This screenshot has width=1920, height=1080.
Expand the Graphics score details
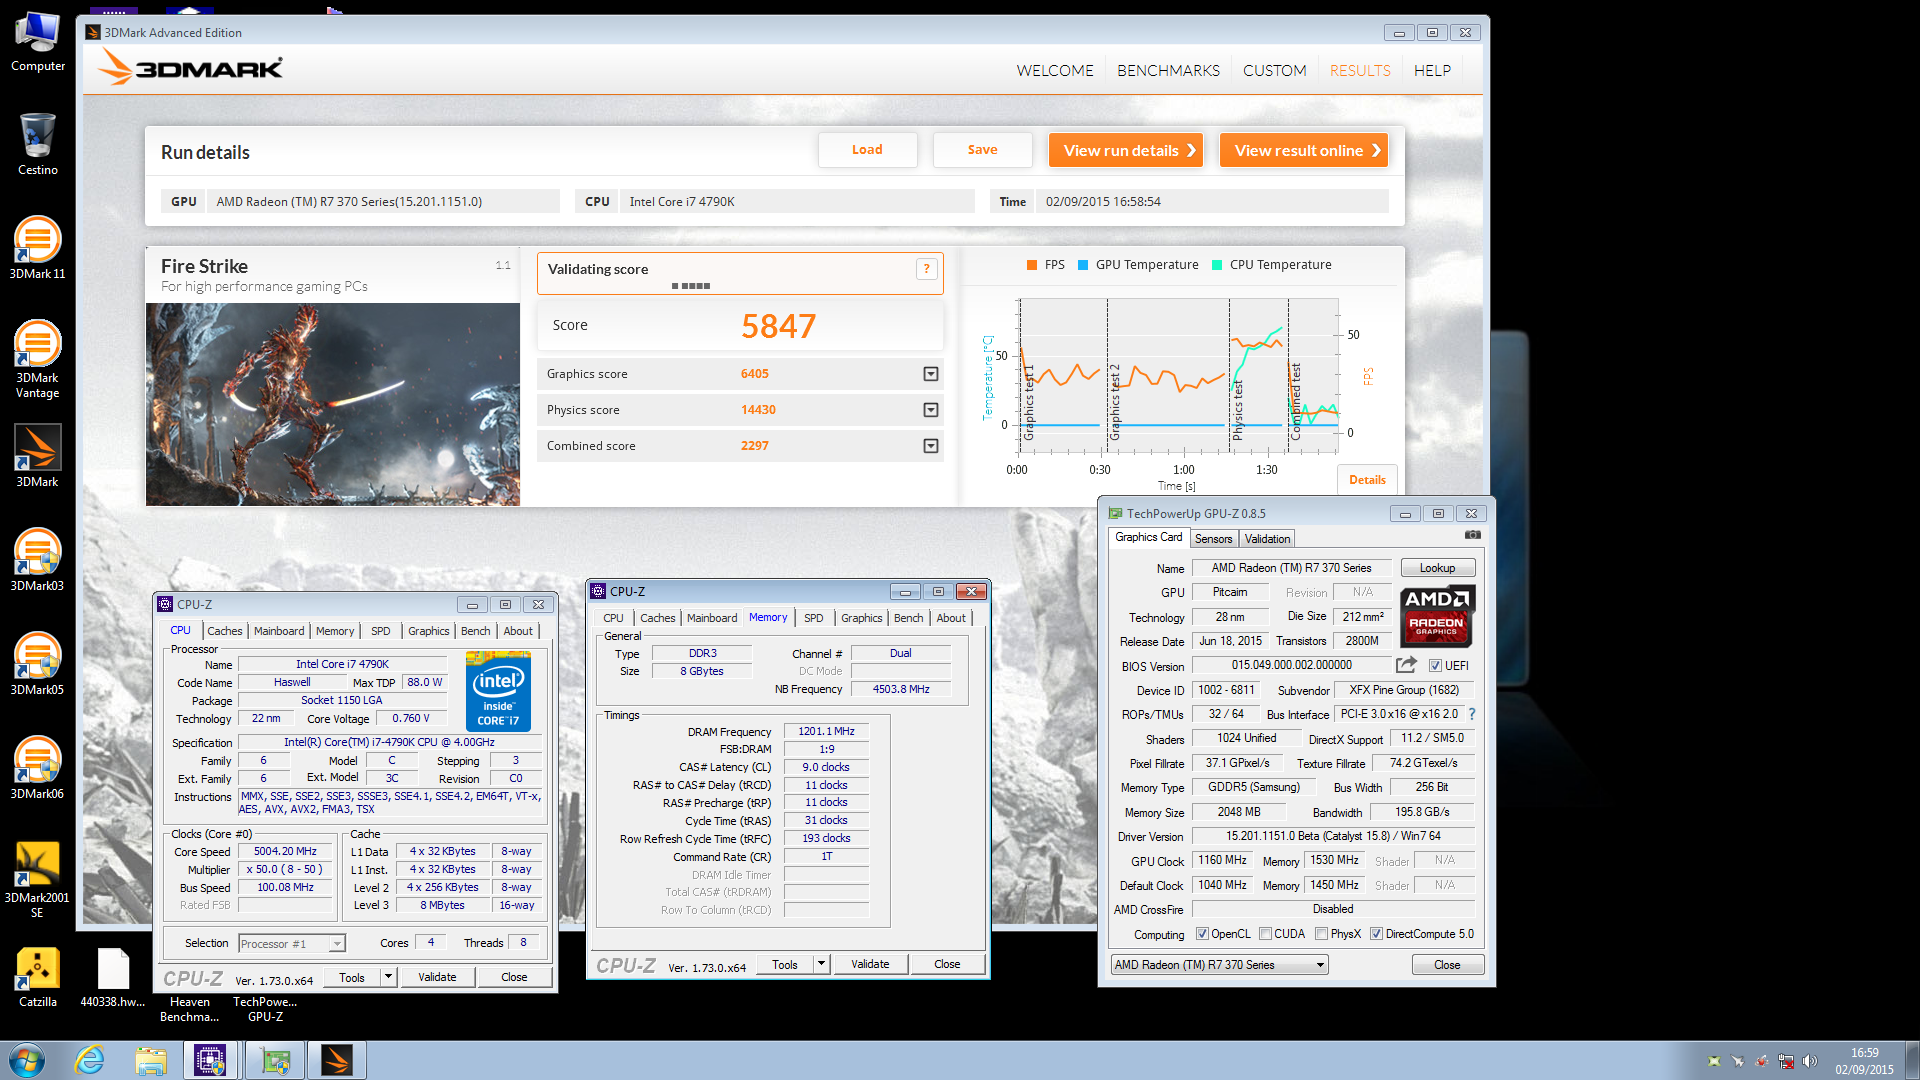tap(931, 374)
